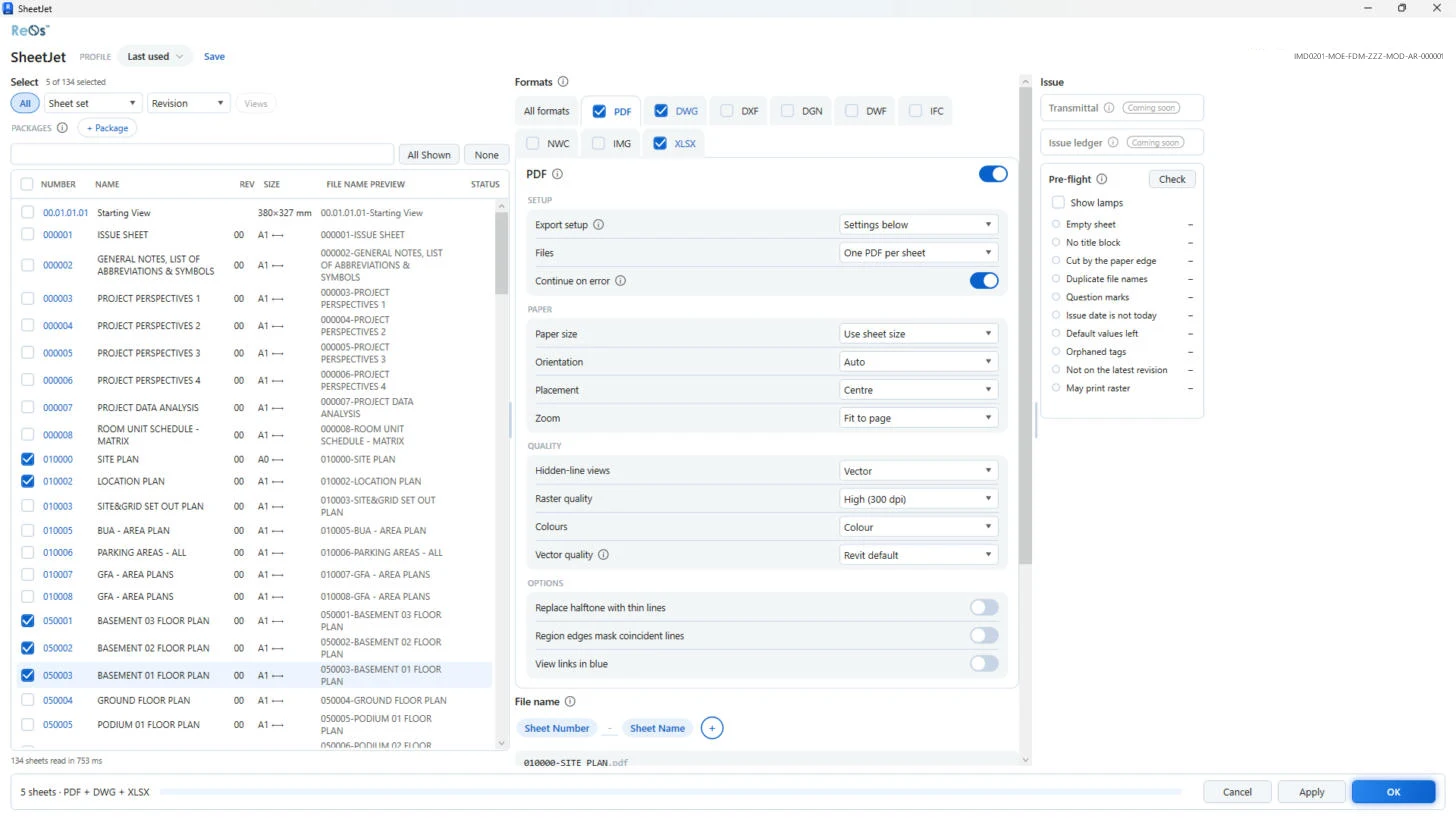Image resolution: width=1456 pixels, height=819 pixels.
Task: Open the Last used profile dropdown
Action: (x=155, y=57)
